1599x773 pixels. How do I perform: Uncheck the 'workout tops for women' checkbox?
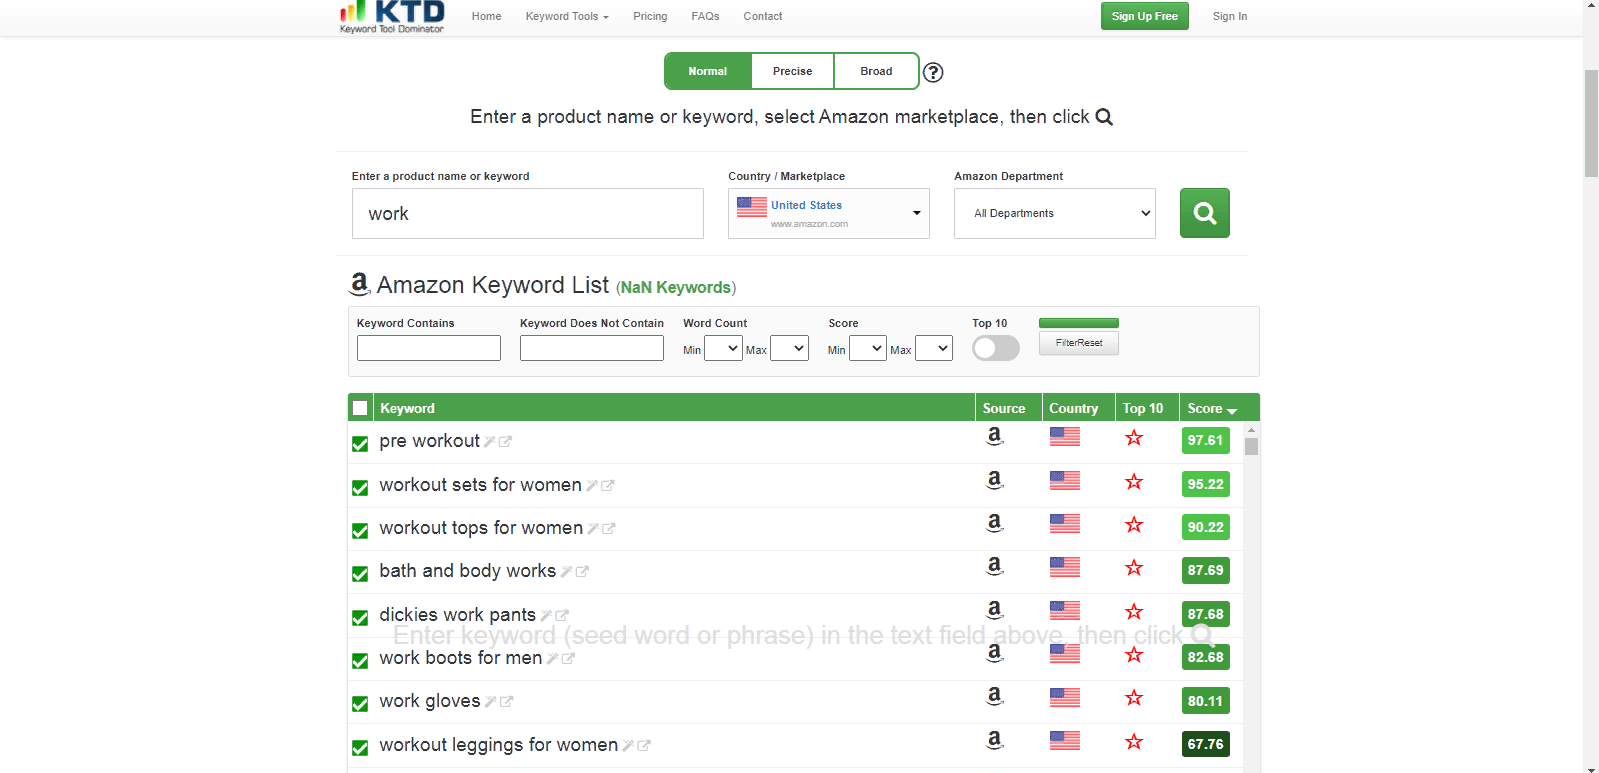point(360,531)
